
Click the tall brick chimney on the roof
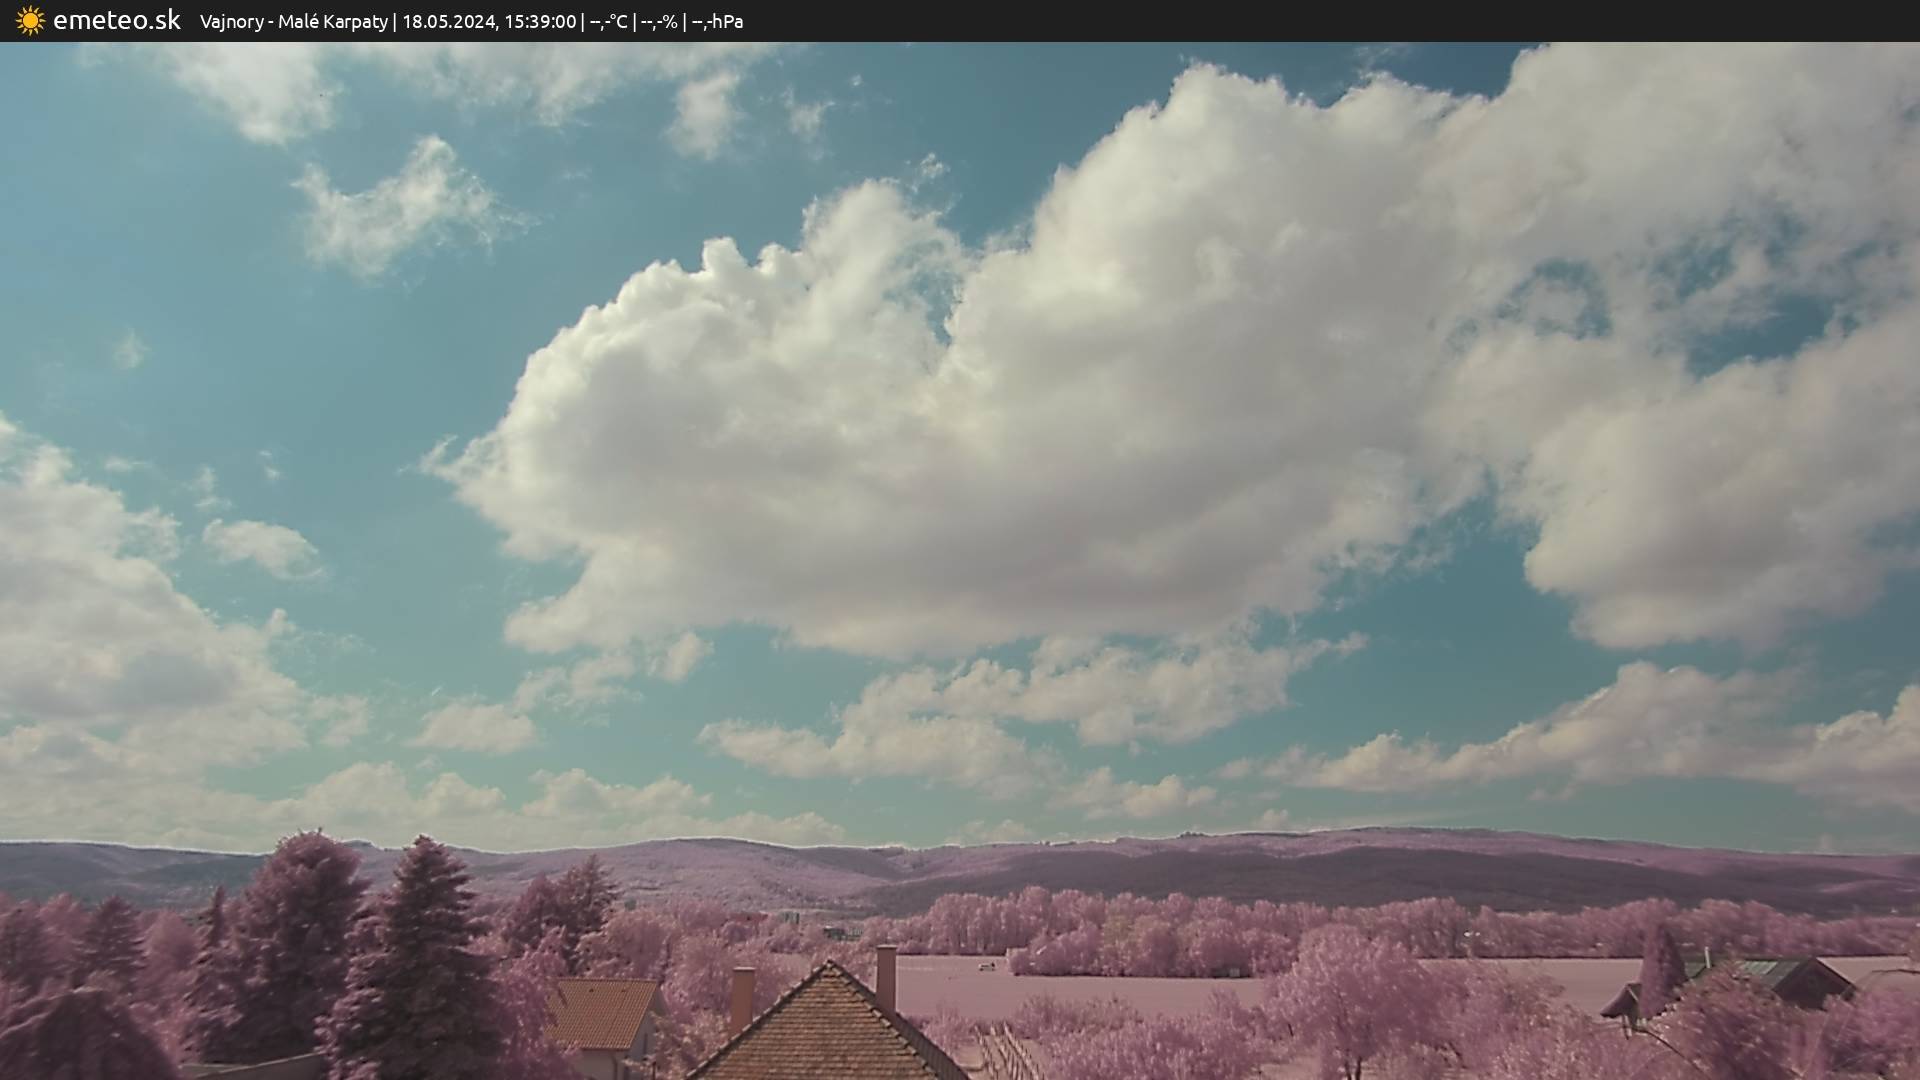[x=886, y=975]
